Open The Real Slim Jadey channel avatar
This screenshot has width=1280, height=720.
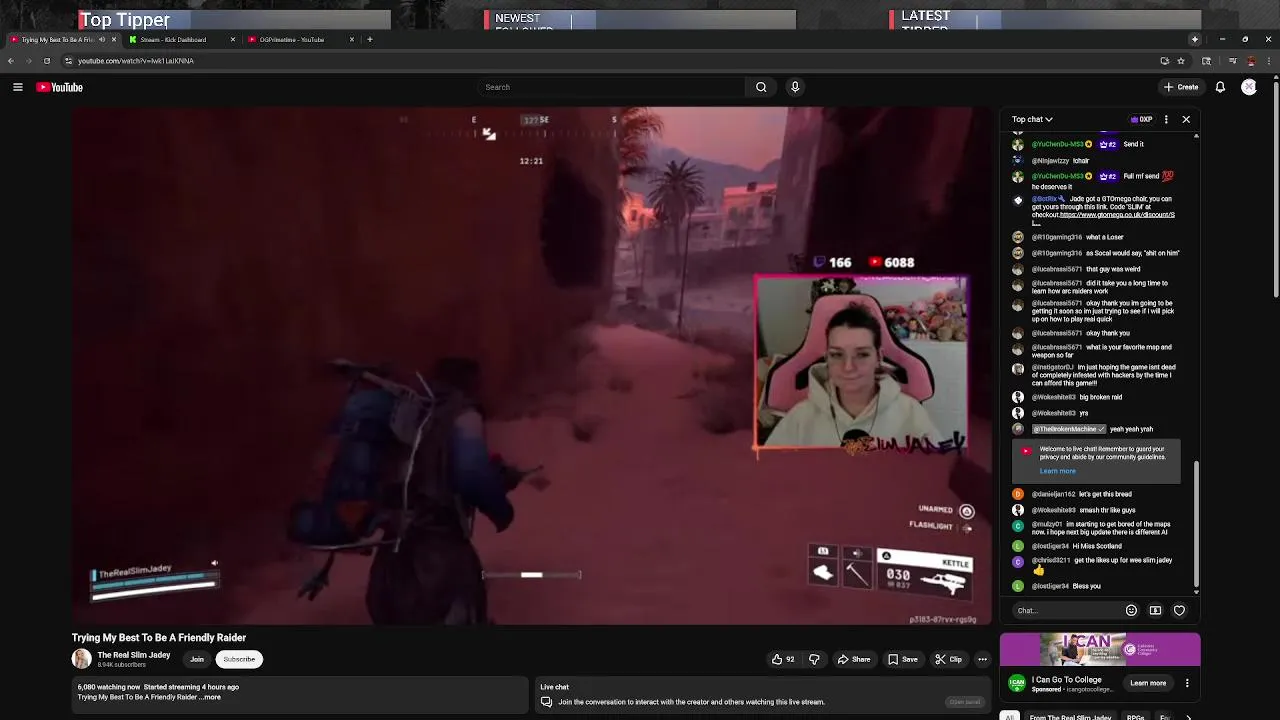[81, 659]
